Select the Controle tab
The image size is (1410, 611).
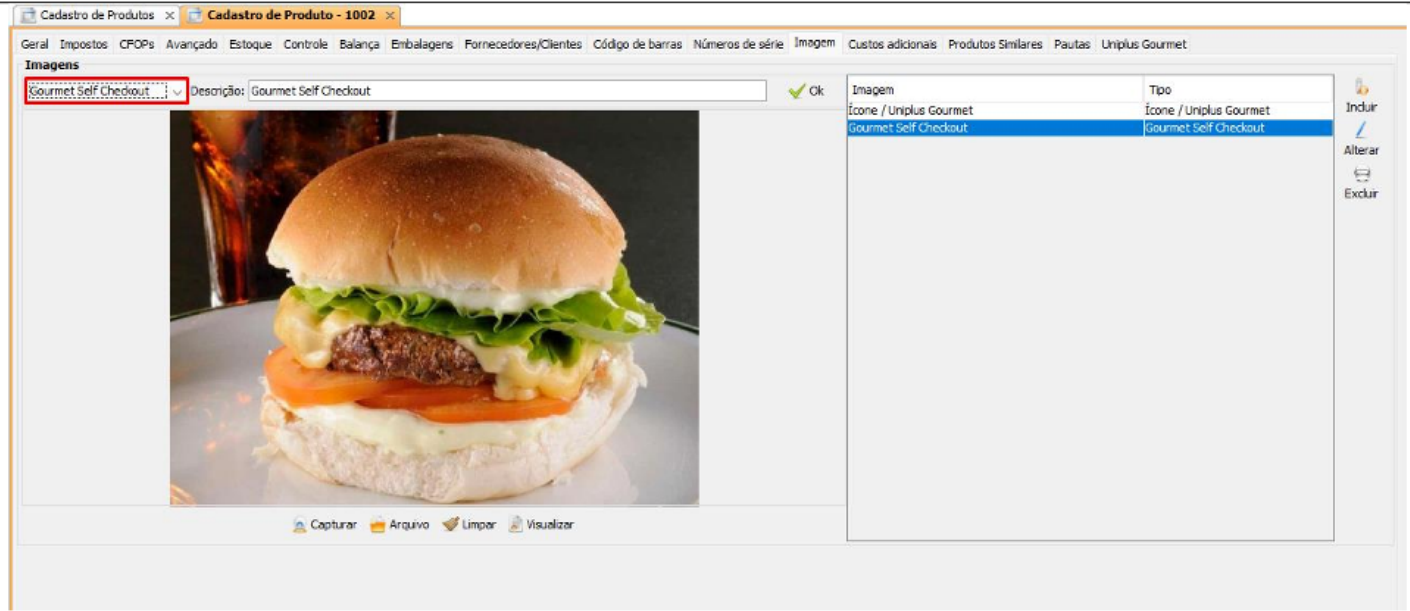point(305,45)
